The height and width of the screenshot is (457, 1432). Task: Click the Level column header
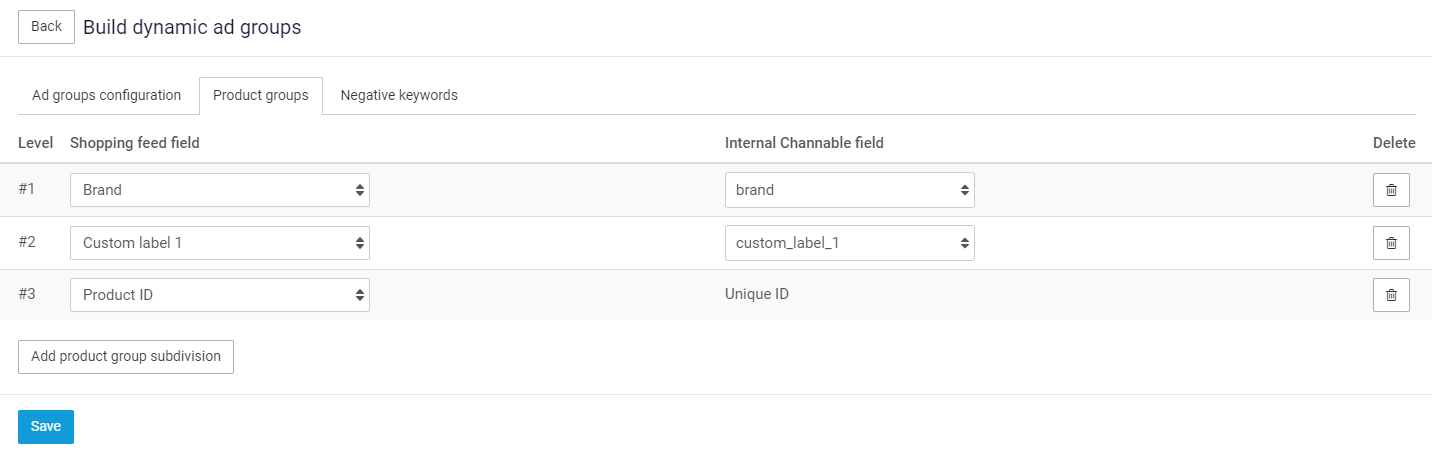tap(36, 143)
